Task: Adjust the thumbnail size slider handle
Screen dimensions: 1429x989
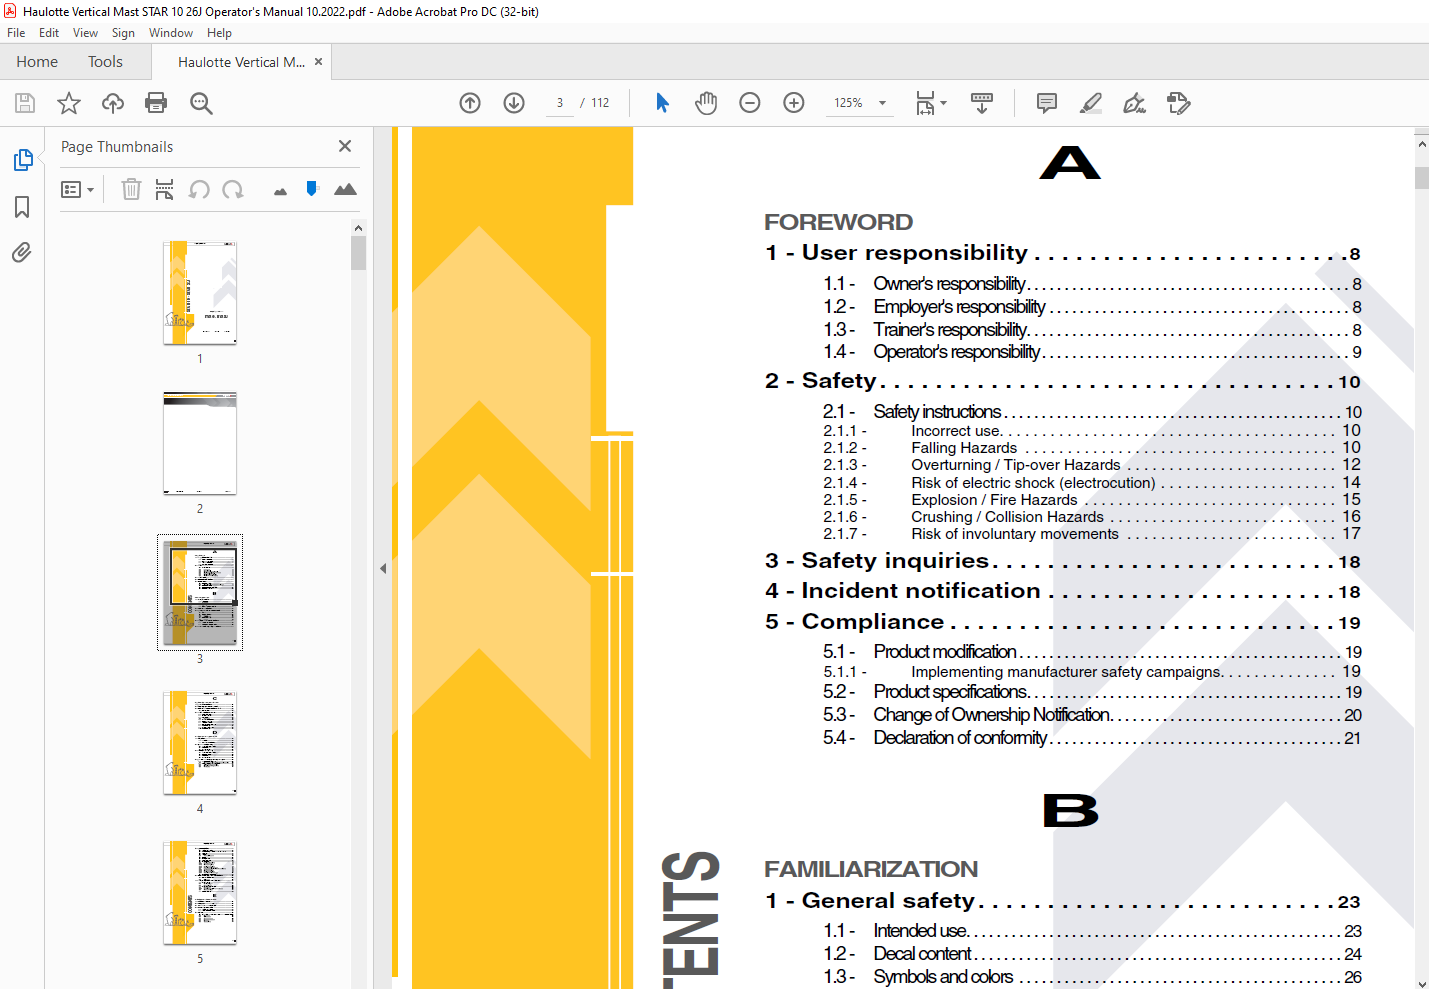Action: 312,188
